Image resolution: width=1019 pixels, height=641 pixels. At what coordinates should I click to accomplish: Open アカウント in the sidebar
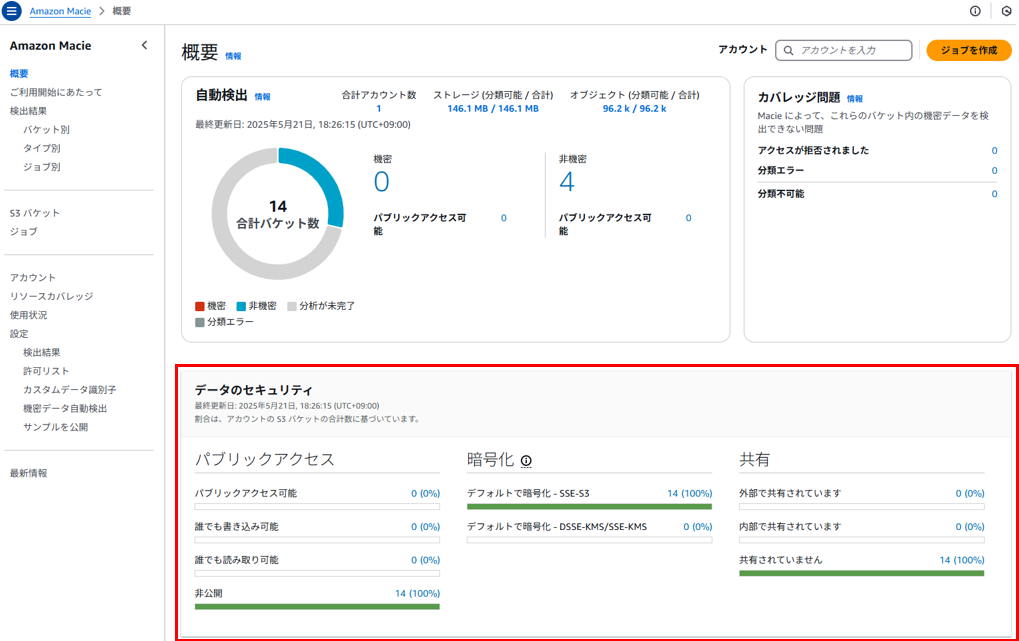pos(32,278)
